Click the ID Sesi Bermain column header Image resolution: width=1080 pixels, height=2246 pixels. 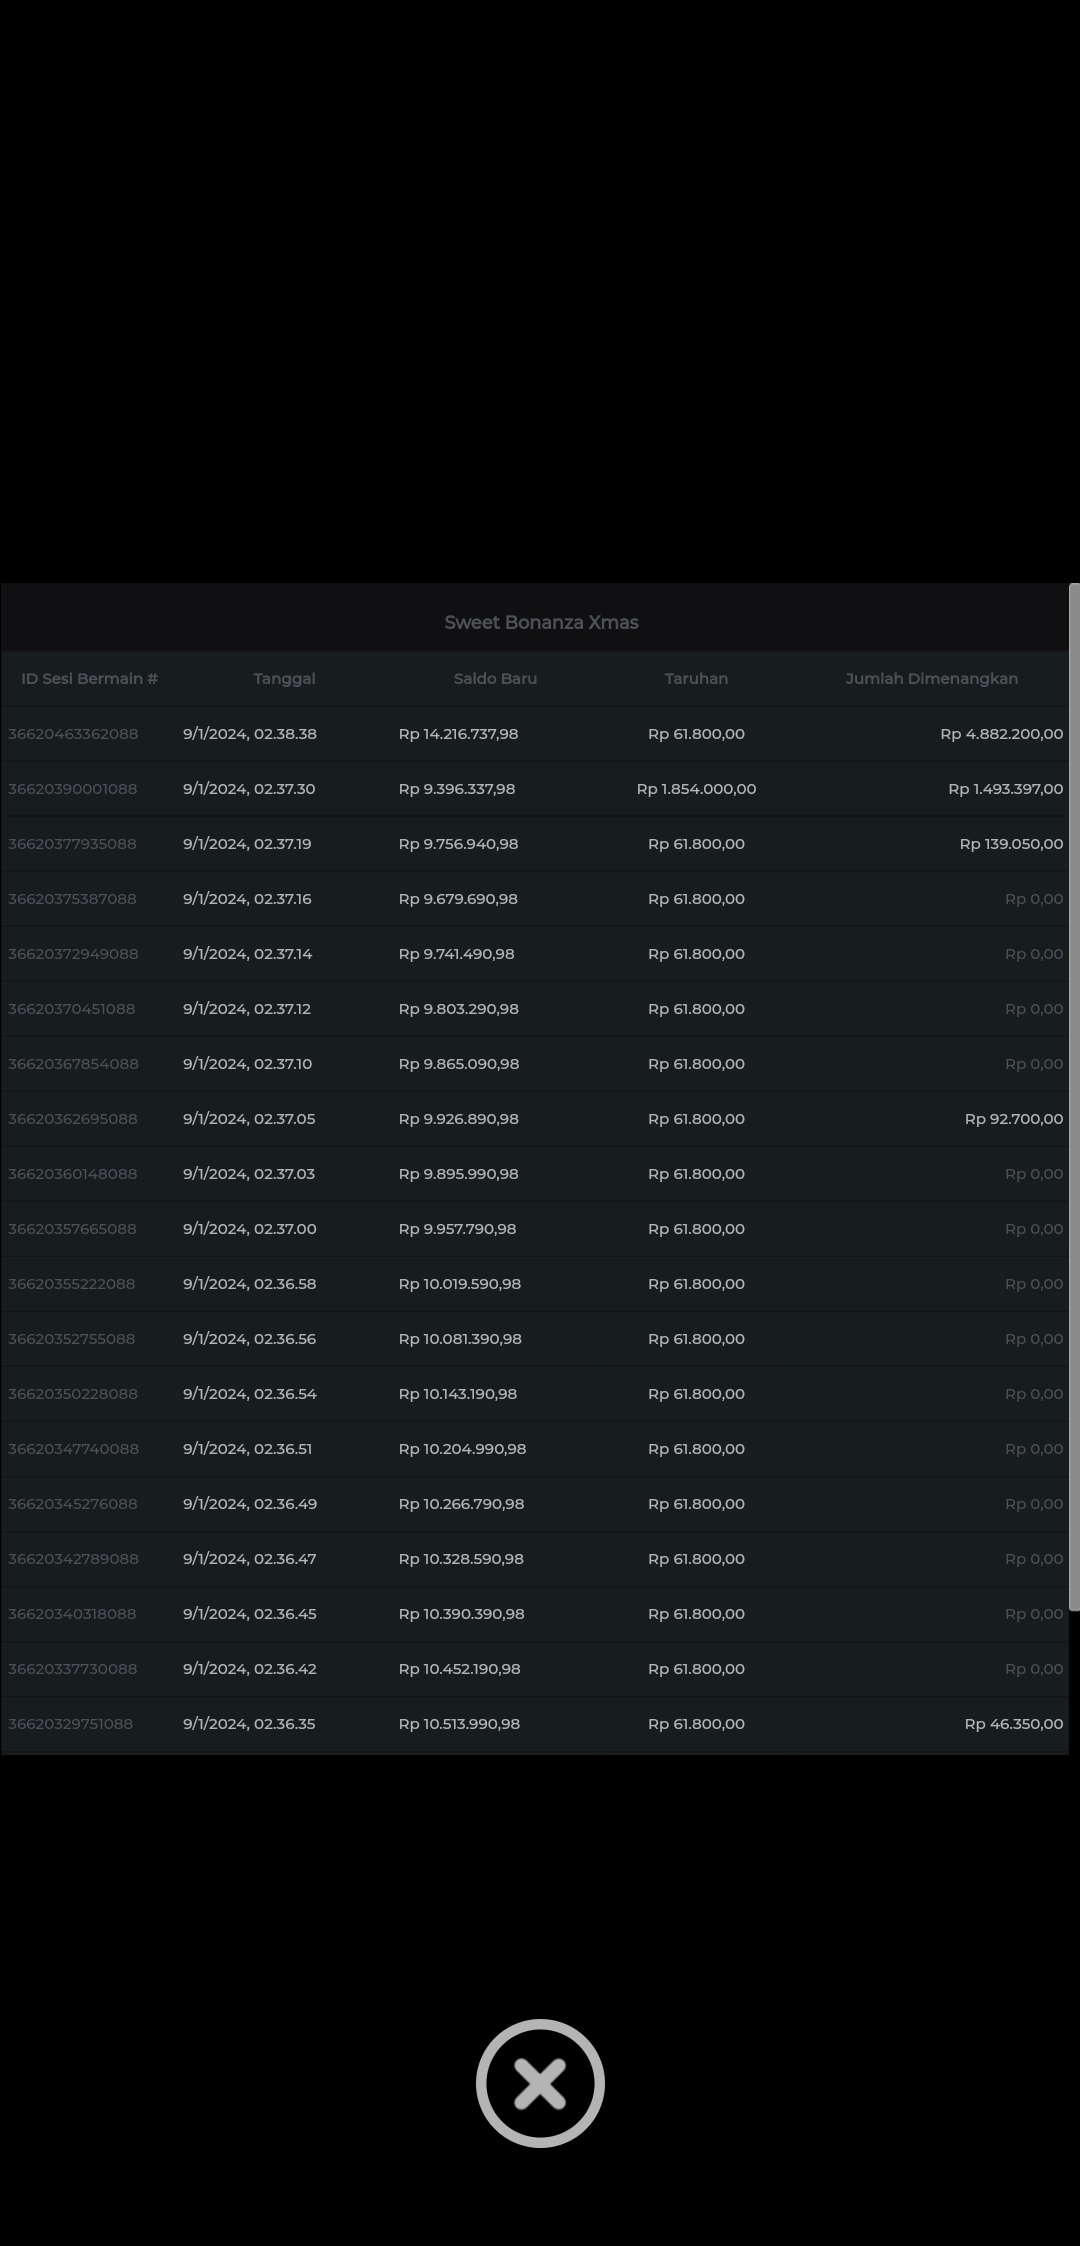point(89,679)
